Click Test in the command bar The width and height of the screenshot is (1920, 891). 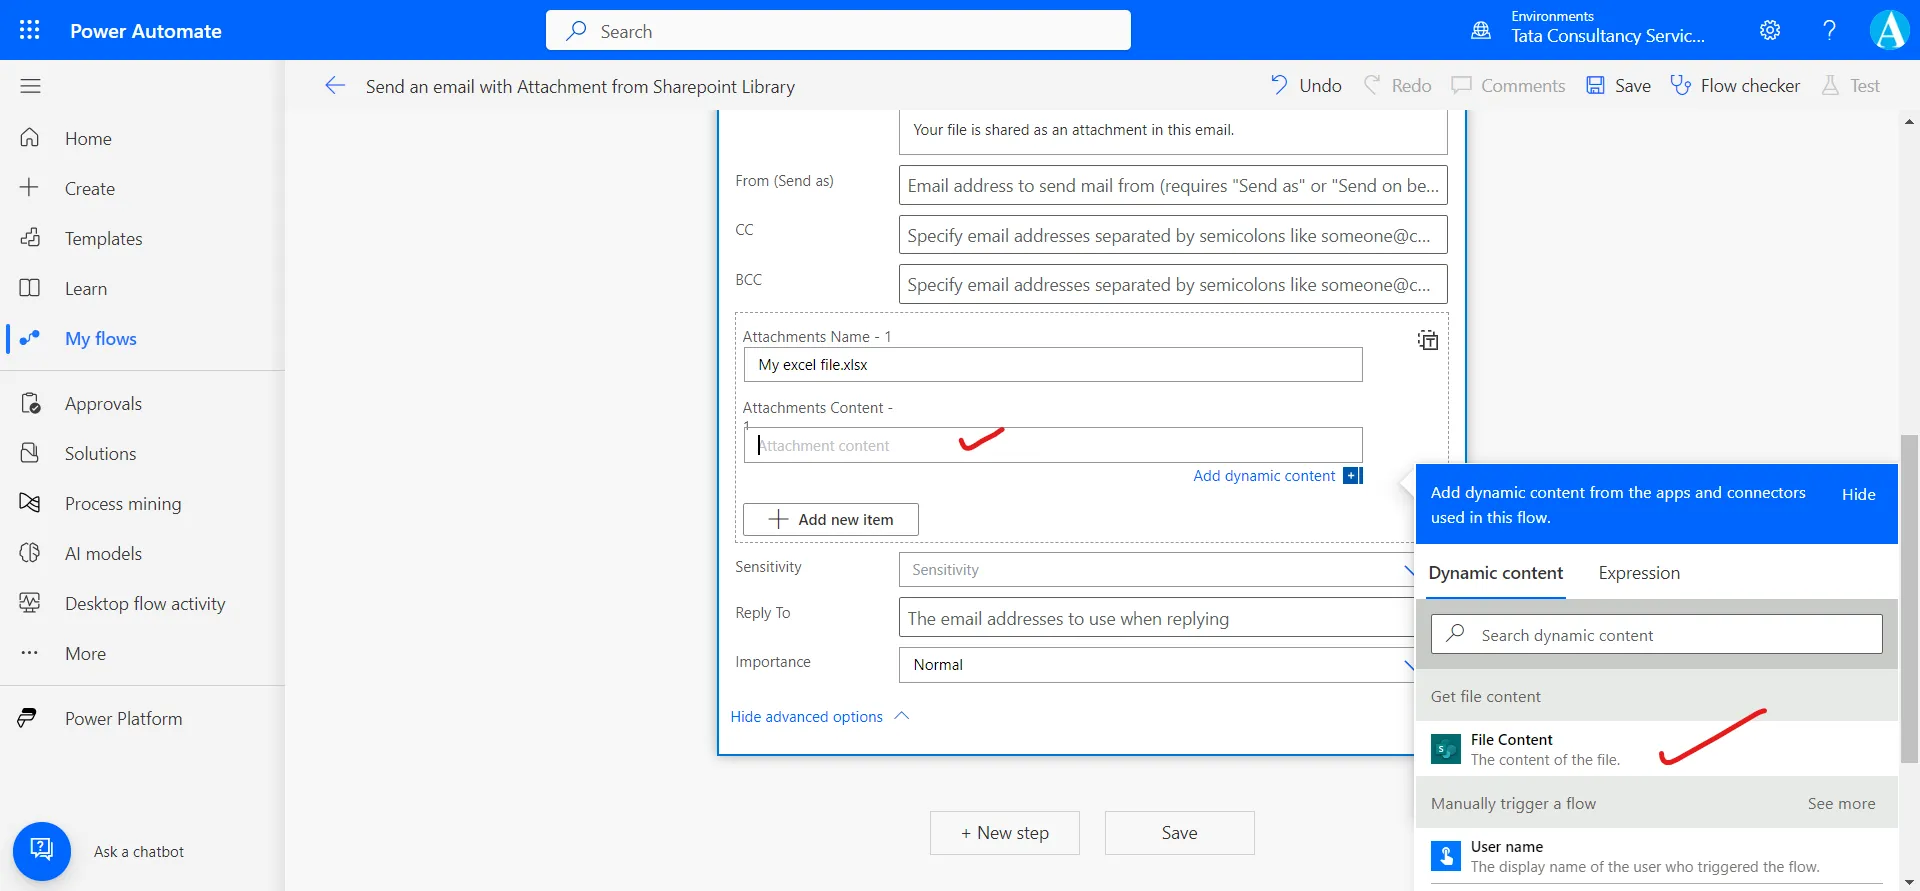point(1851,86)
